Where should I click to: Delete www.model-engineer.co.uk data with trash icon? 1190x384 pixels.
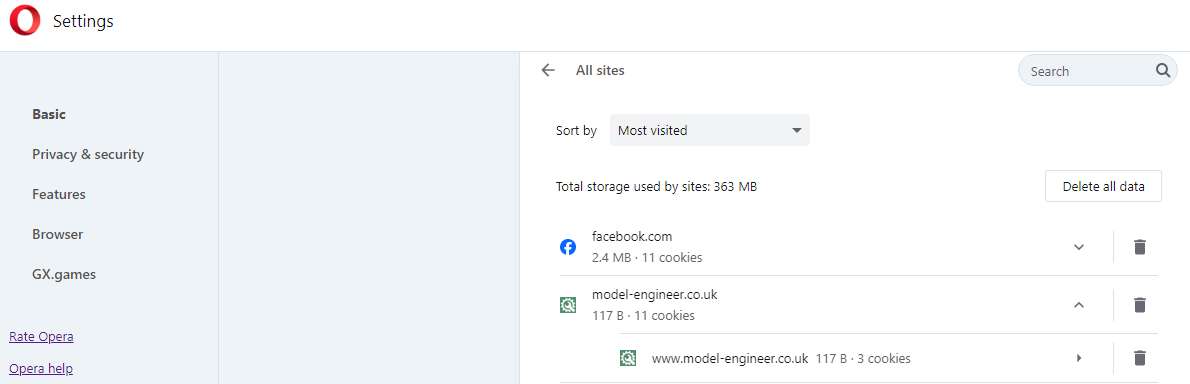tap(1139, 358)
